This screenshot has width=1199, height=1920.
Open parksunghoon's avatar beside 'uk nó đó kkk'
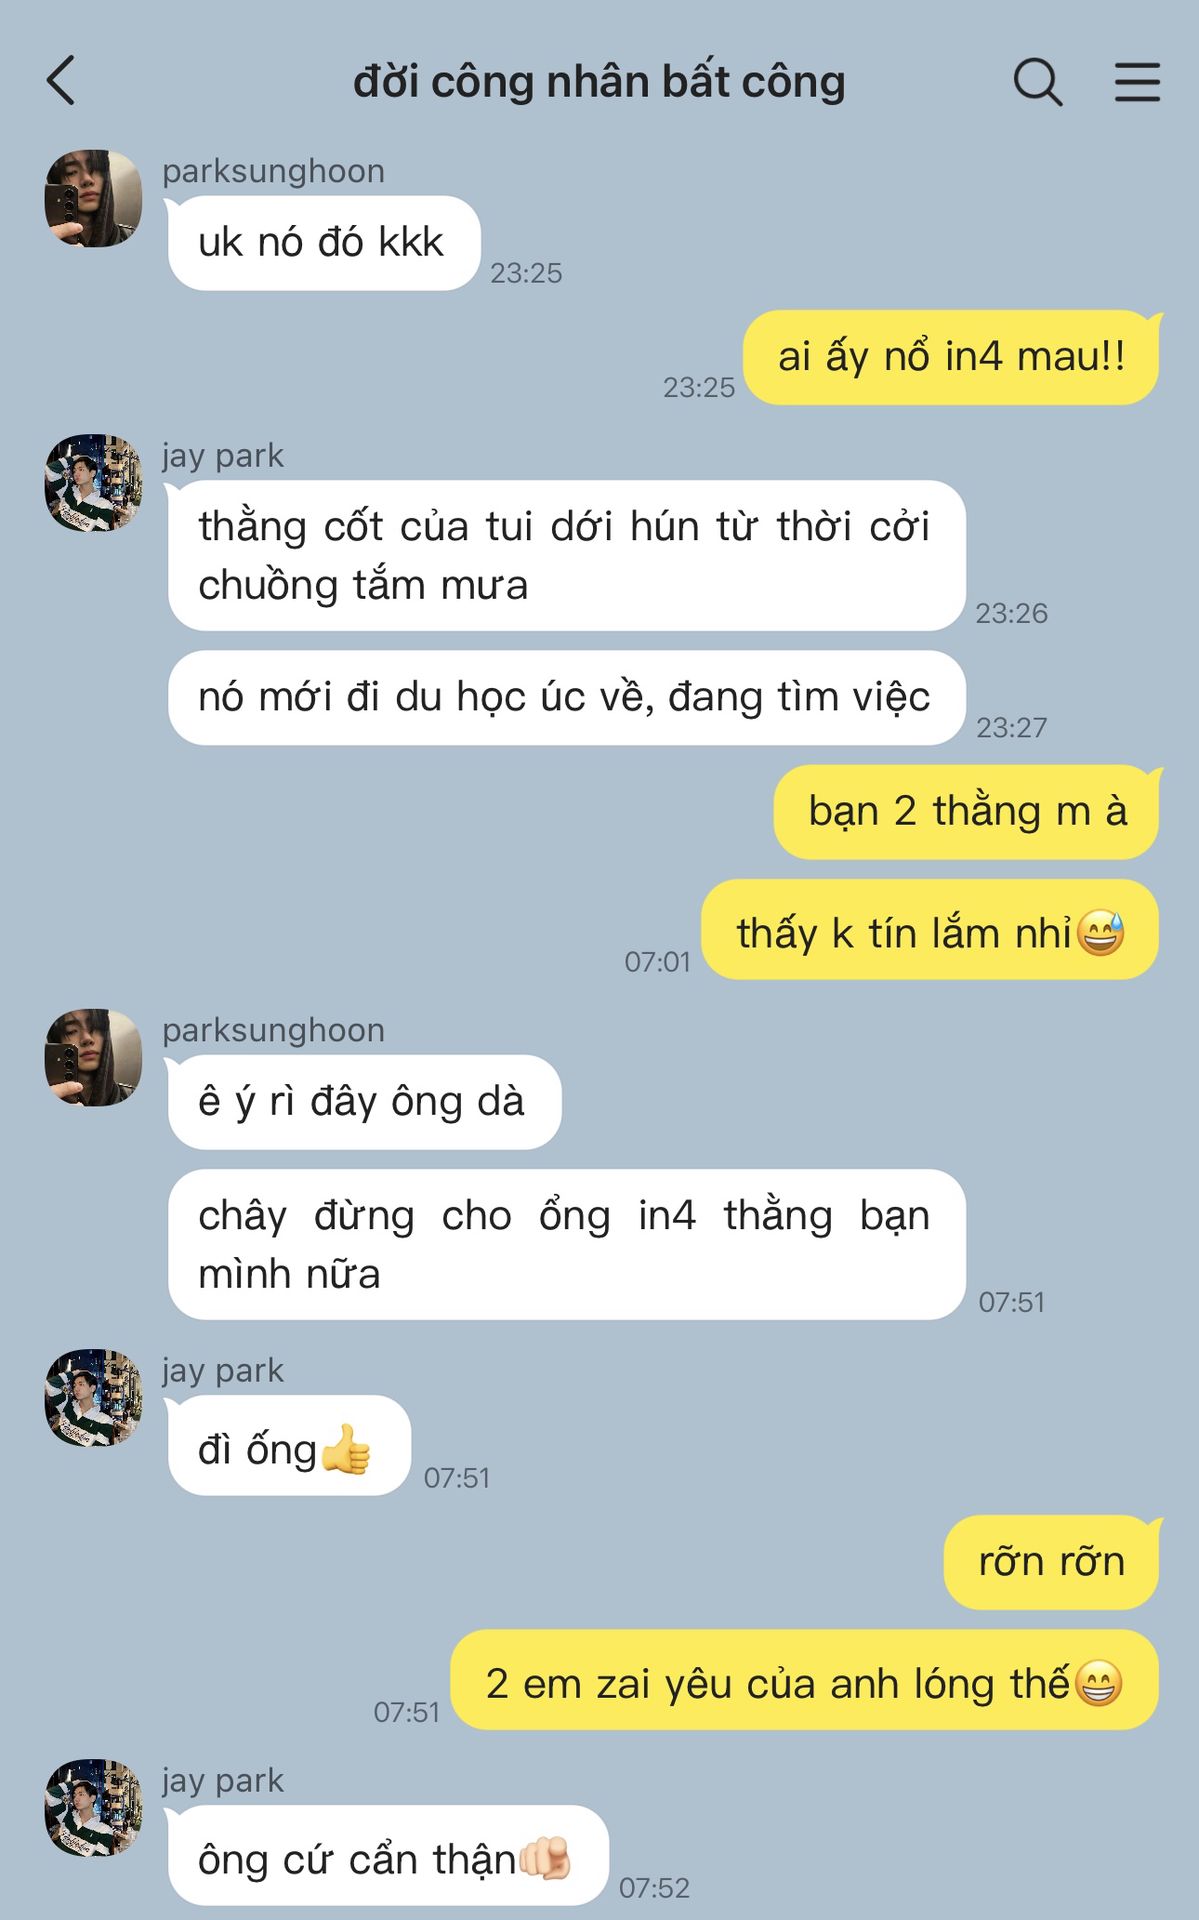click(x=93, y=198)
